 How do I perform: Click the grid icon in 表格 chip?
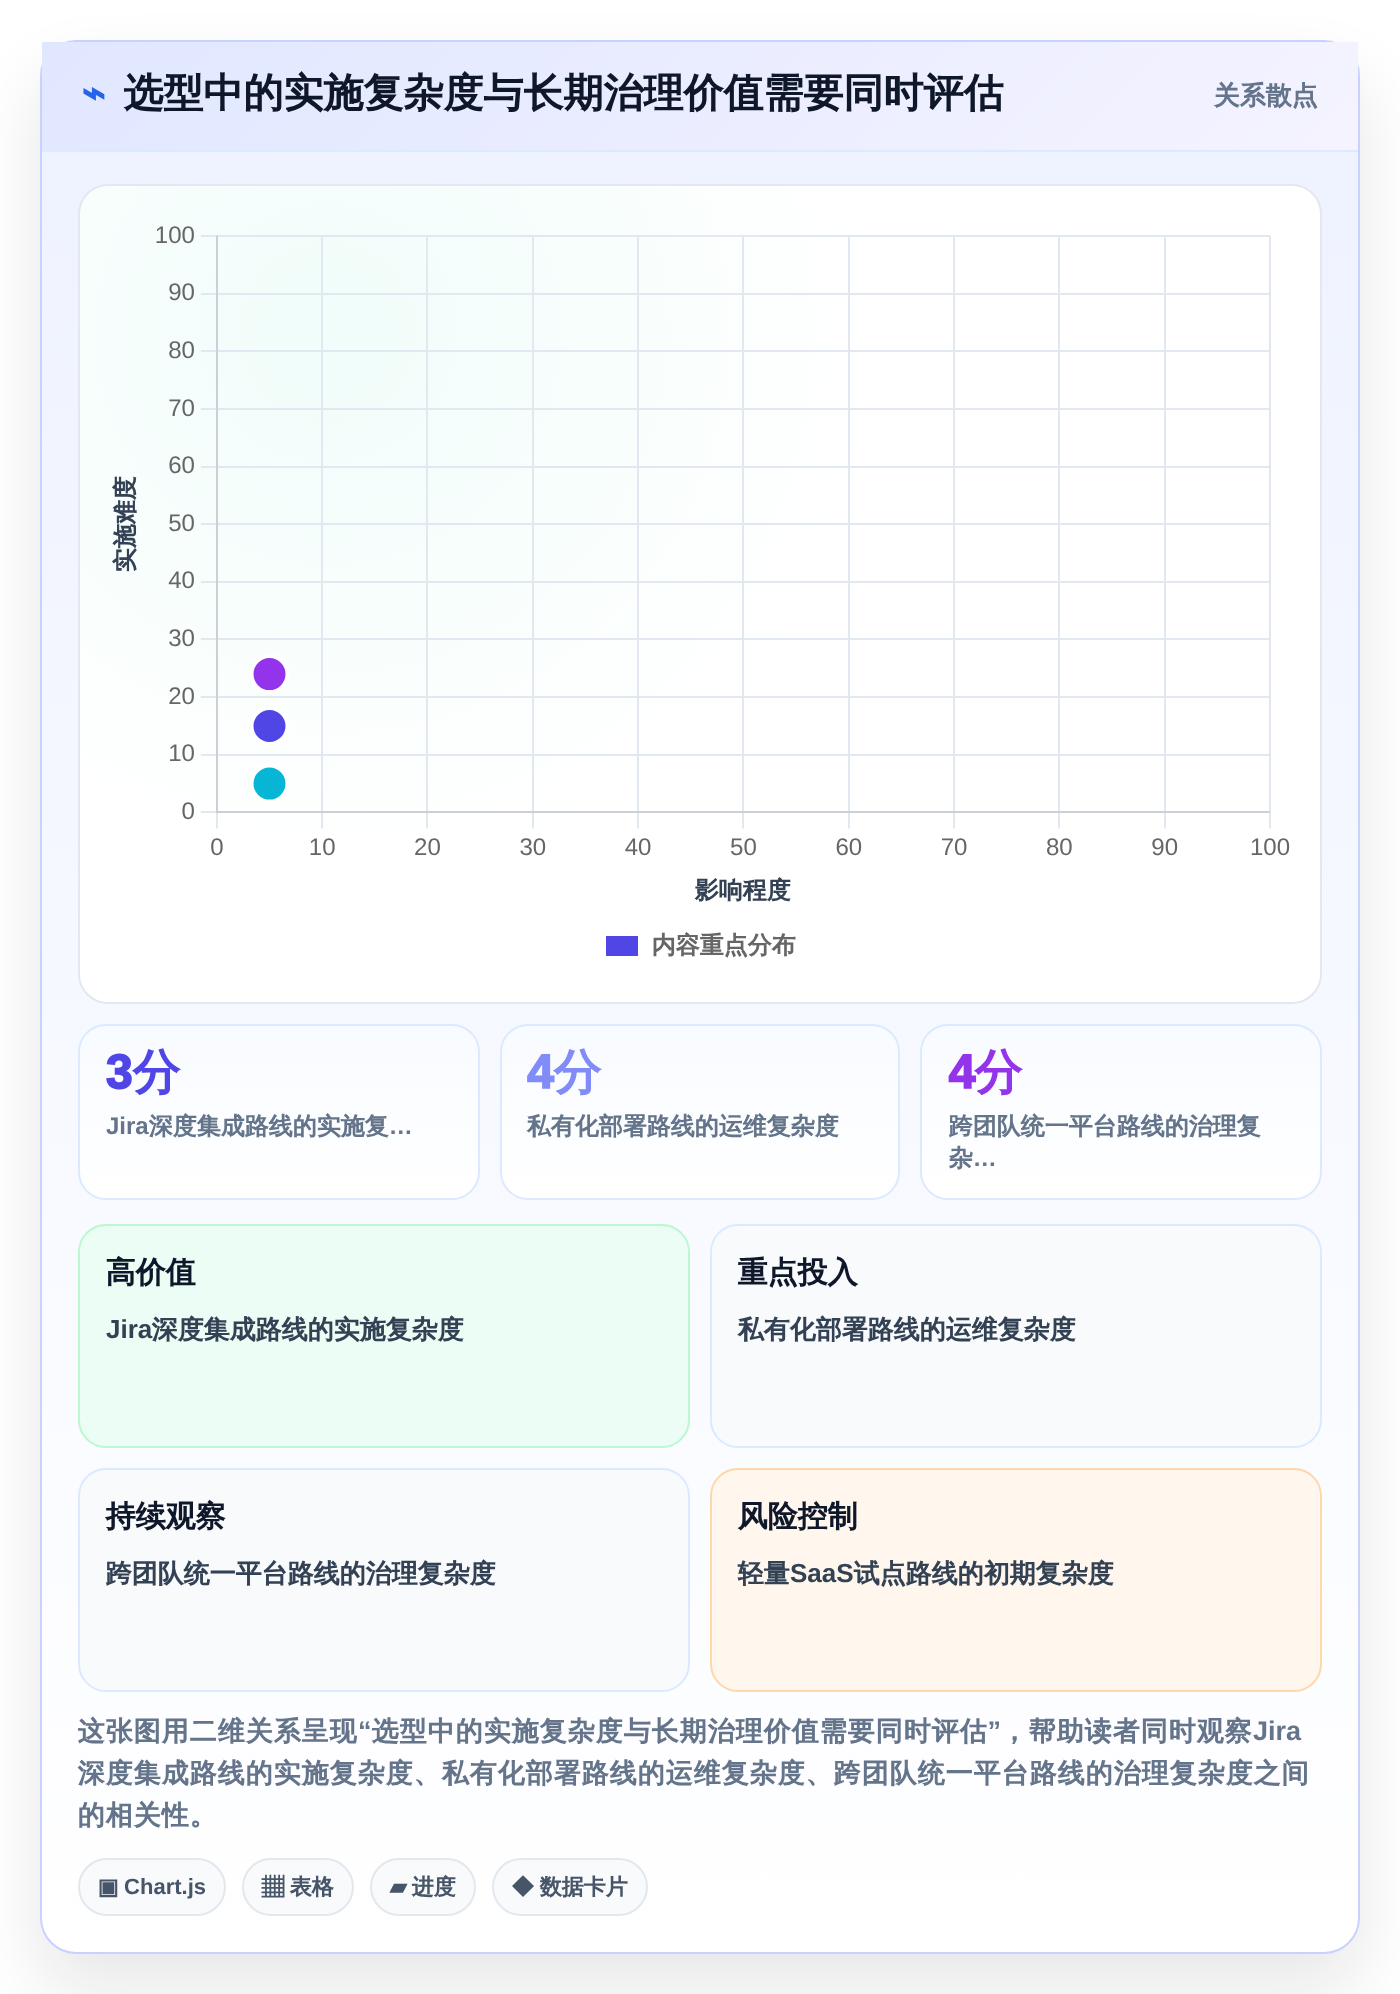(x=273, y=1887)
